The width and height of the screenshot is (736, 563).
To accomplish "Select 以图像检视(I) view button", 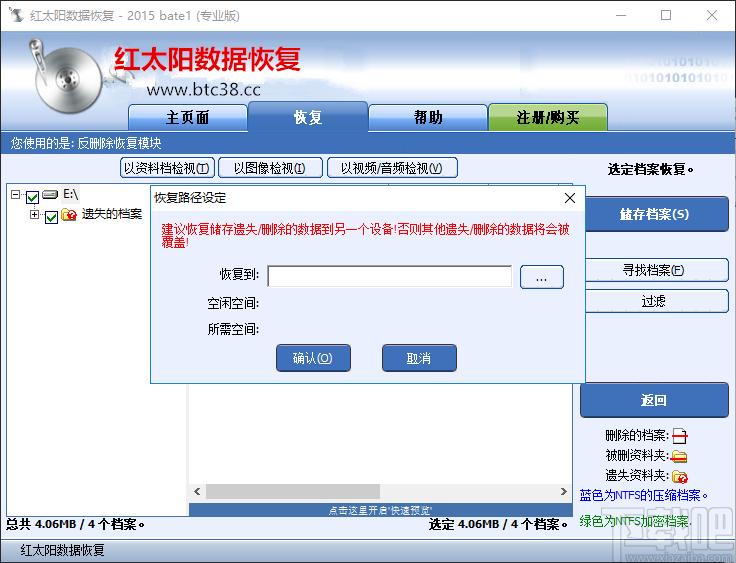I will pos(270,168).
